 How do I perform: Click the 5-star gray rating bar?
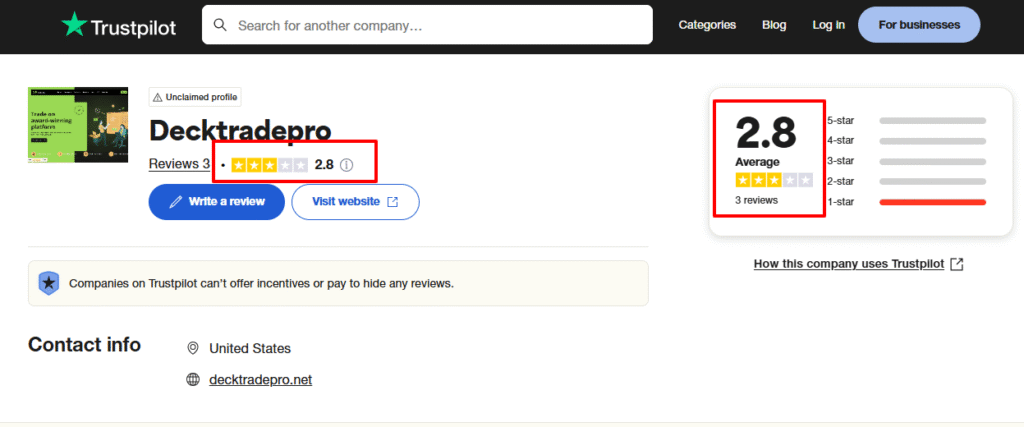click(x=933, y=121)
